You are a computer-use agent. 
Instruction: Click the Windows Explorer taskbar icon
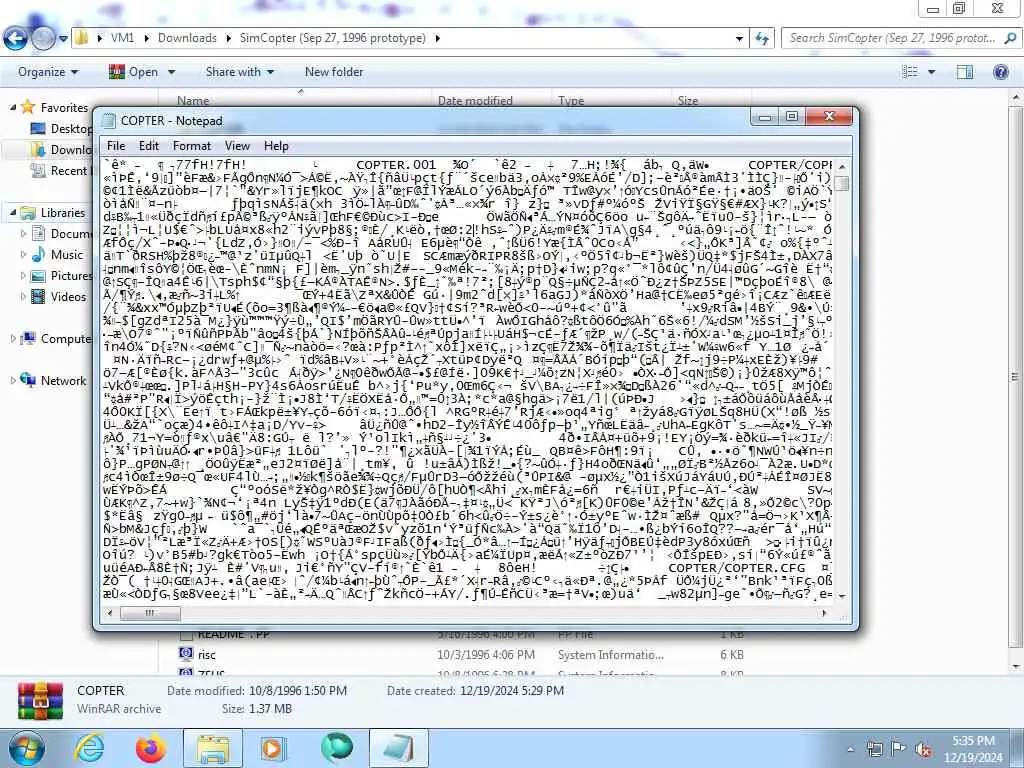click(x=212, y=748)
